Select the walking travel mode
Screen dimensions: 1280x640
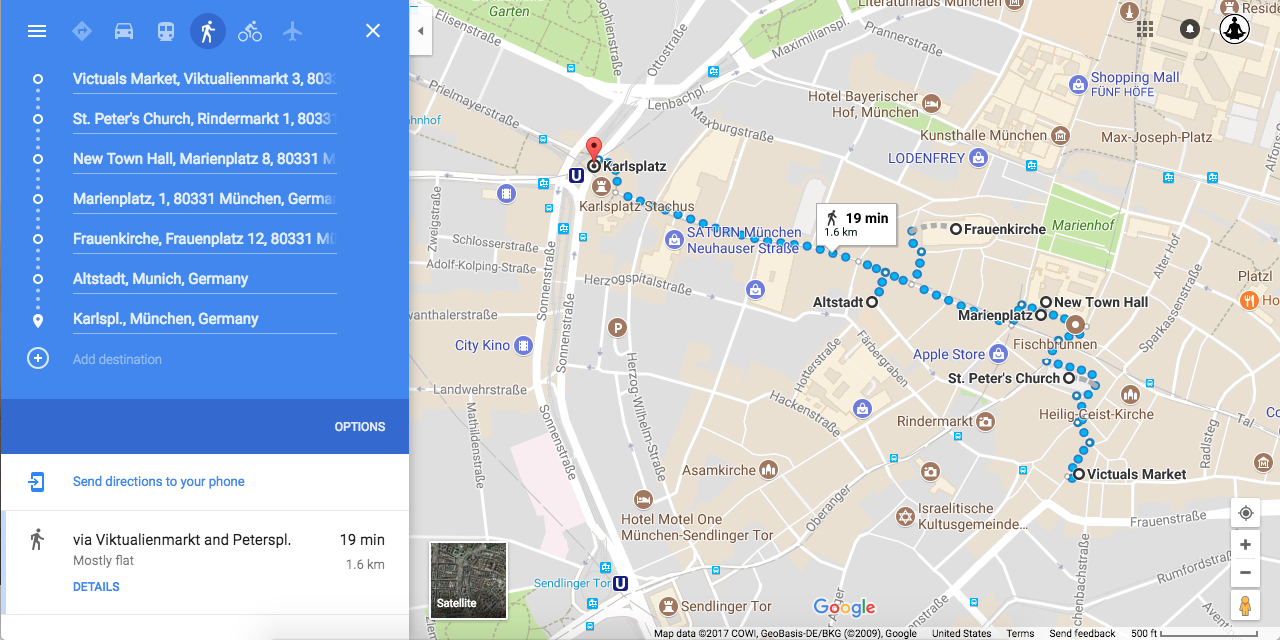pyautogui.click(x=208, y=31)
